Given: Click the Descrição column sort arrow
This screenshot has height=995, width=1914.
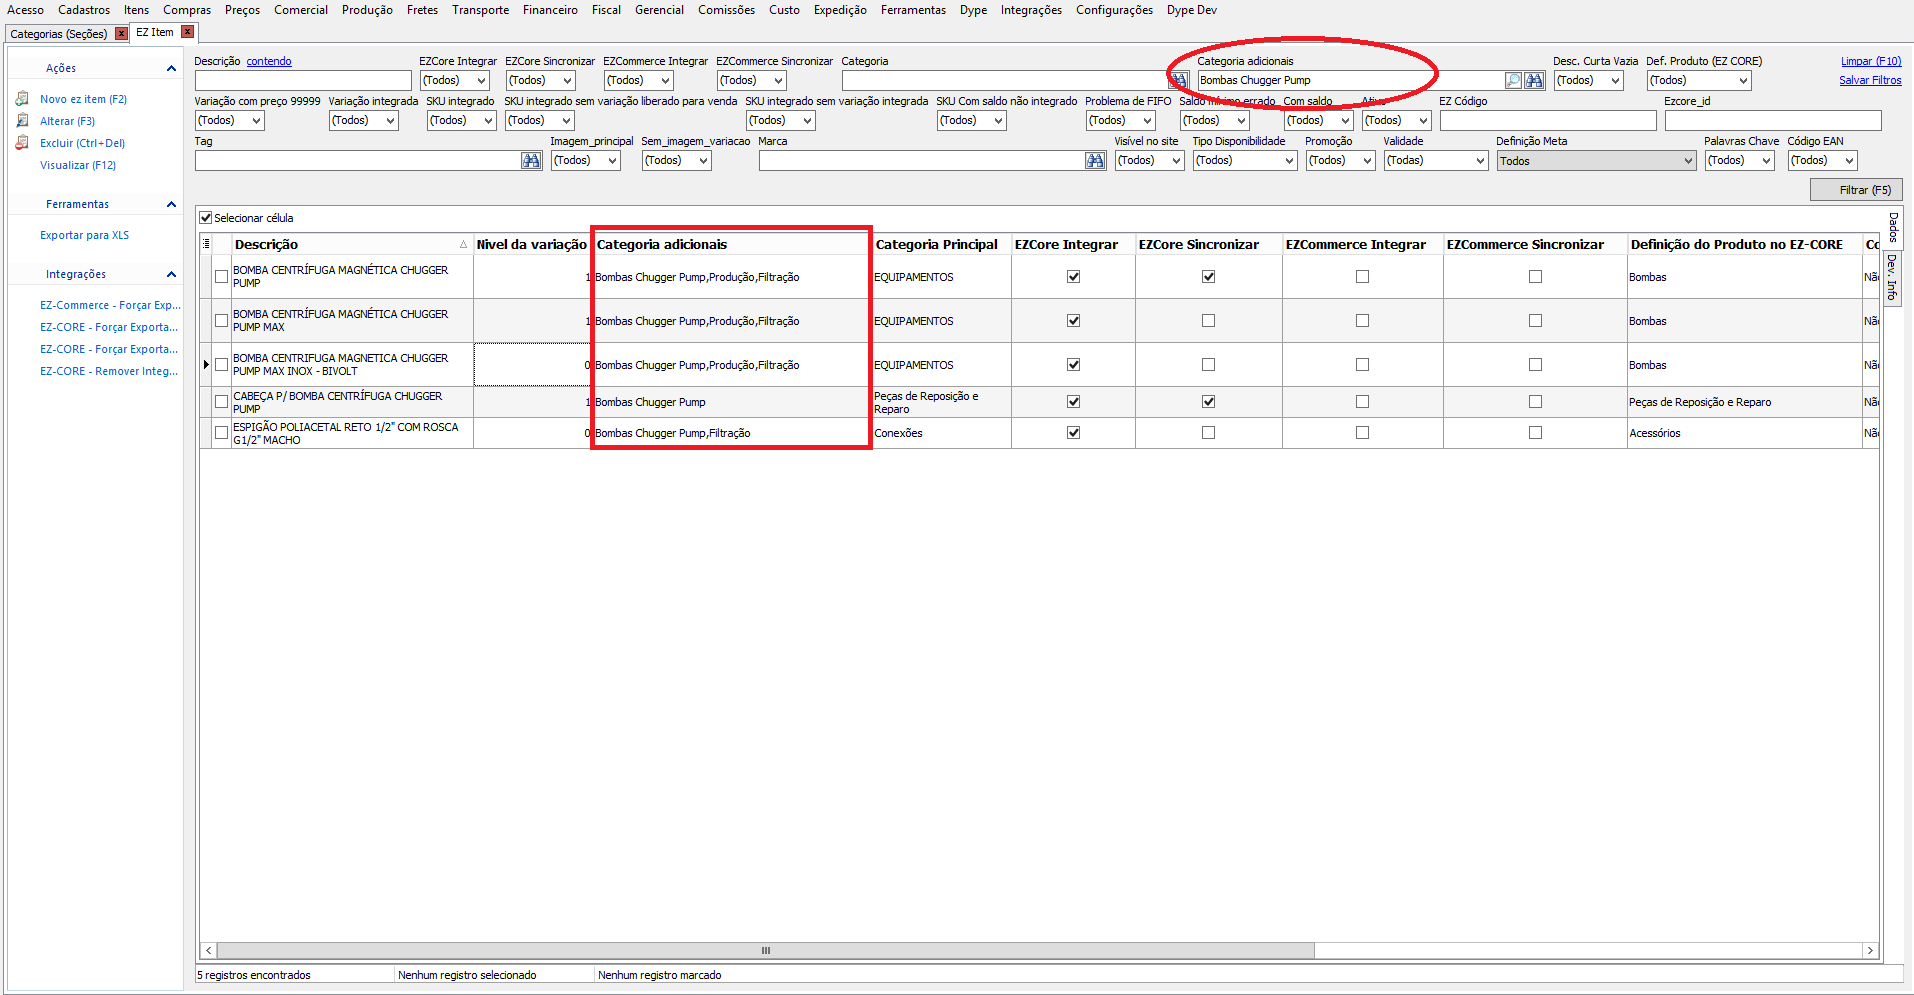Looking at the screenshot, I should click(x=463, y=245).
